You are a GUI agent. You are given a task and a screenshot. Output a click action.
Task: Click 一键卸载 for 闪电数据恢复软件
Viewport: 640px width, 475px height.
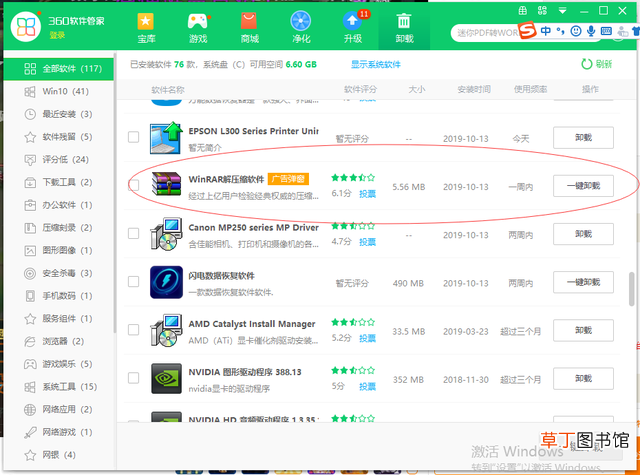tap(583, 282)
